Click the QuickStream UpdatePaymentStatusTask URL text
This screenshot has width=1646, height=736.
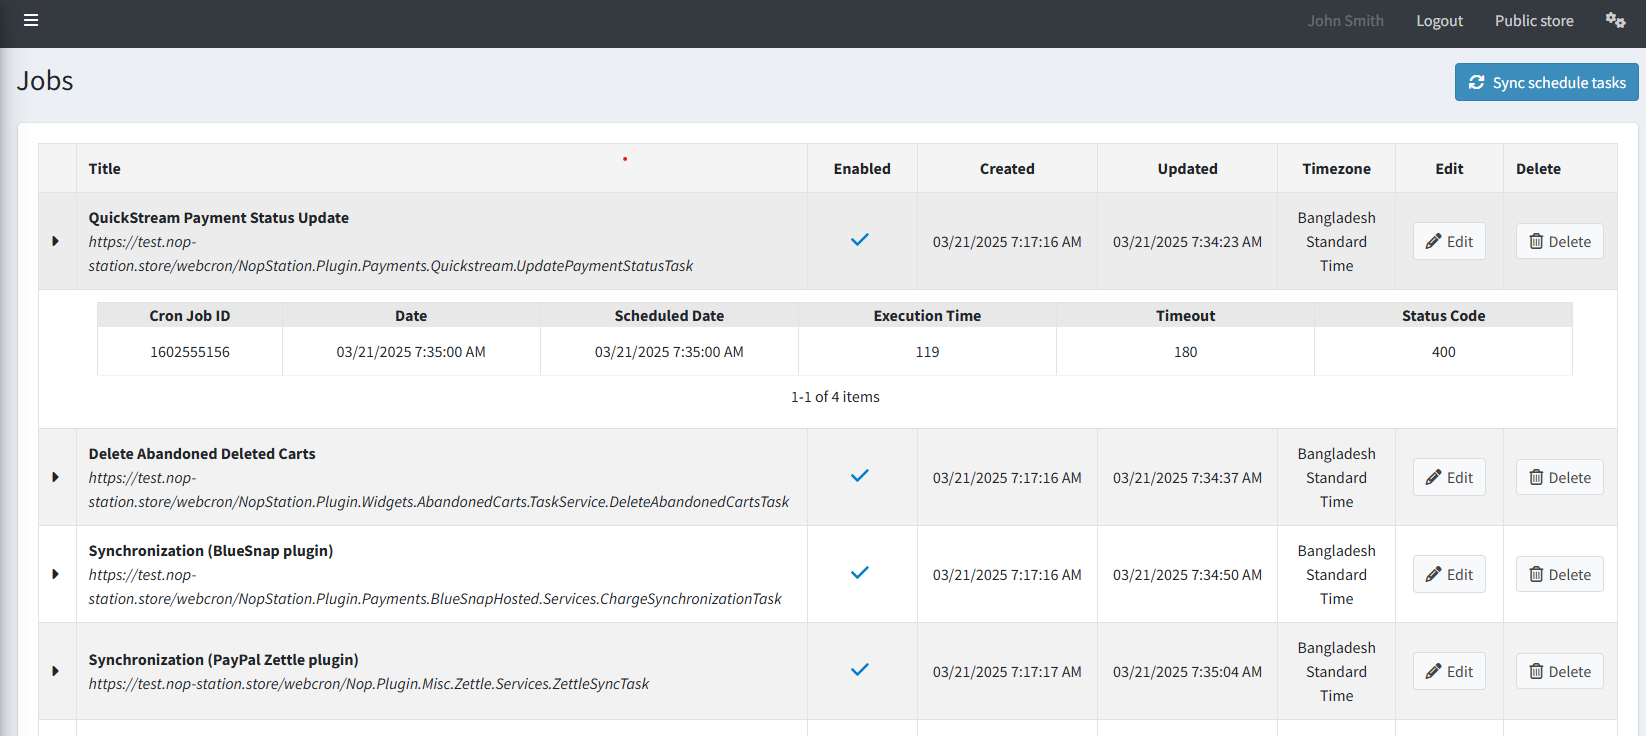[391, 254]
